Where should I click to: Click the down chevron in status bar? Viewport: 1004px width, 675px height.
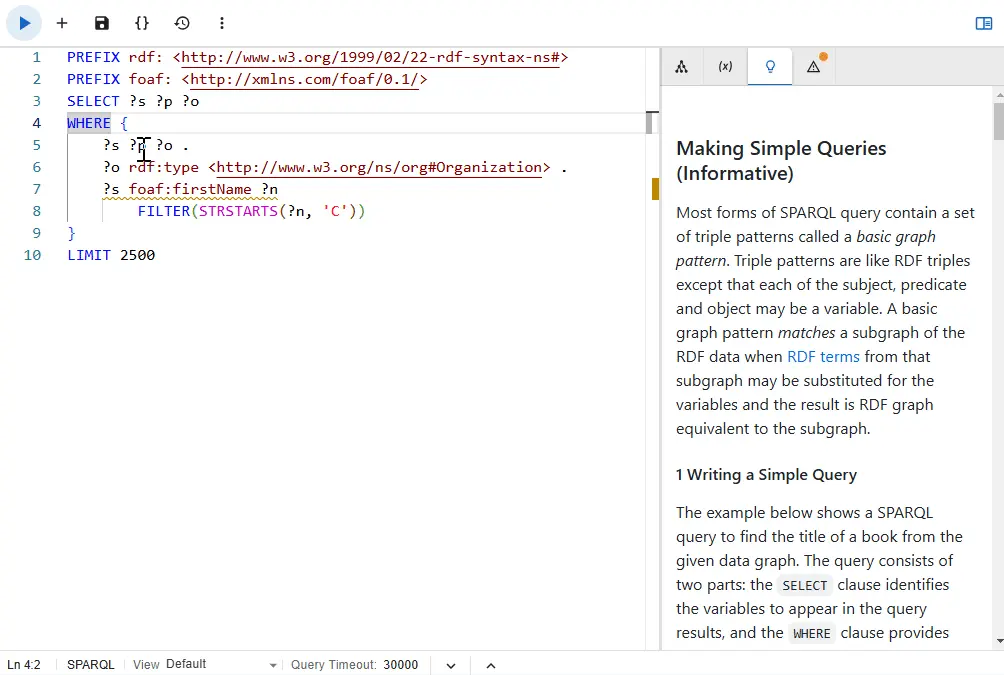[451, 665]
